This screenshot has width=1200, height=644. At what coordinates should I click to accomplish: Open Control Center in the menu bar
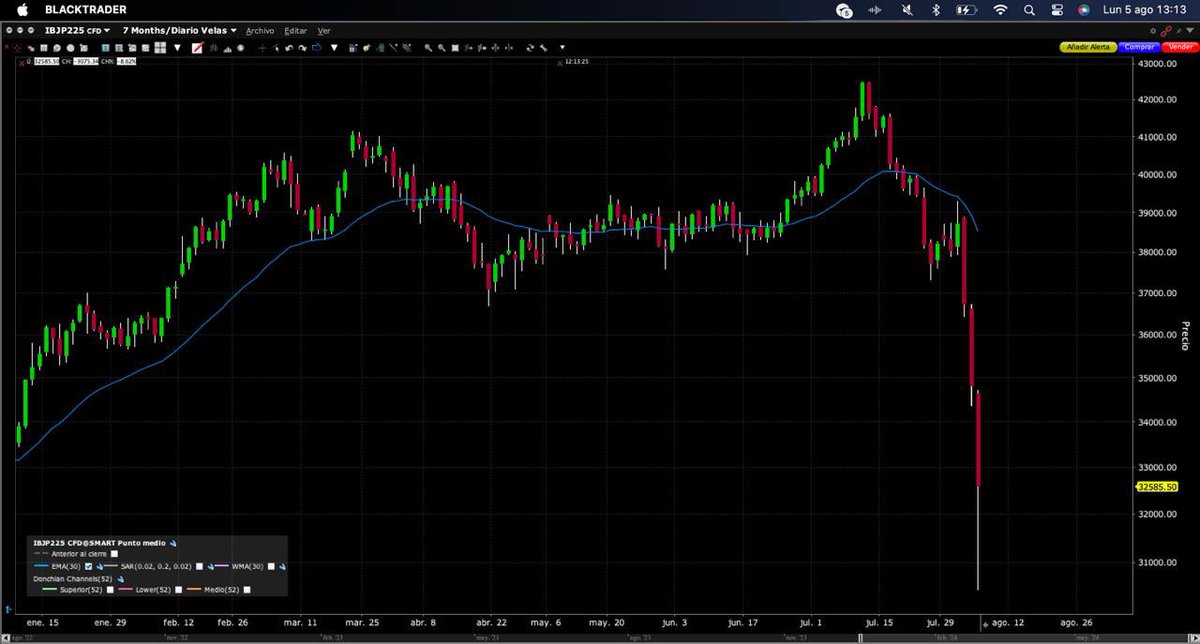pyautogui.click(x=1056, y=9)
